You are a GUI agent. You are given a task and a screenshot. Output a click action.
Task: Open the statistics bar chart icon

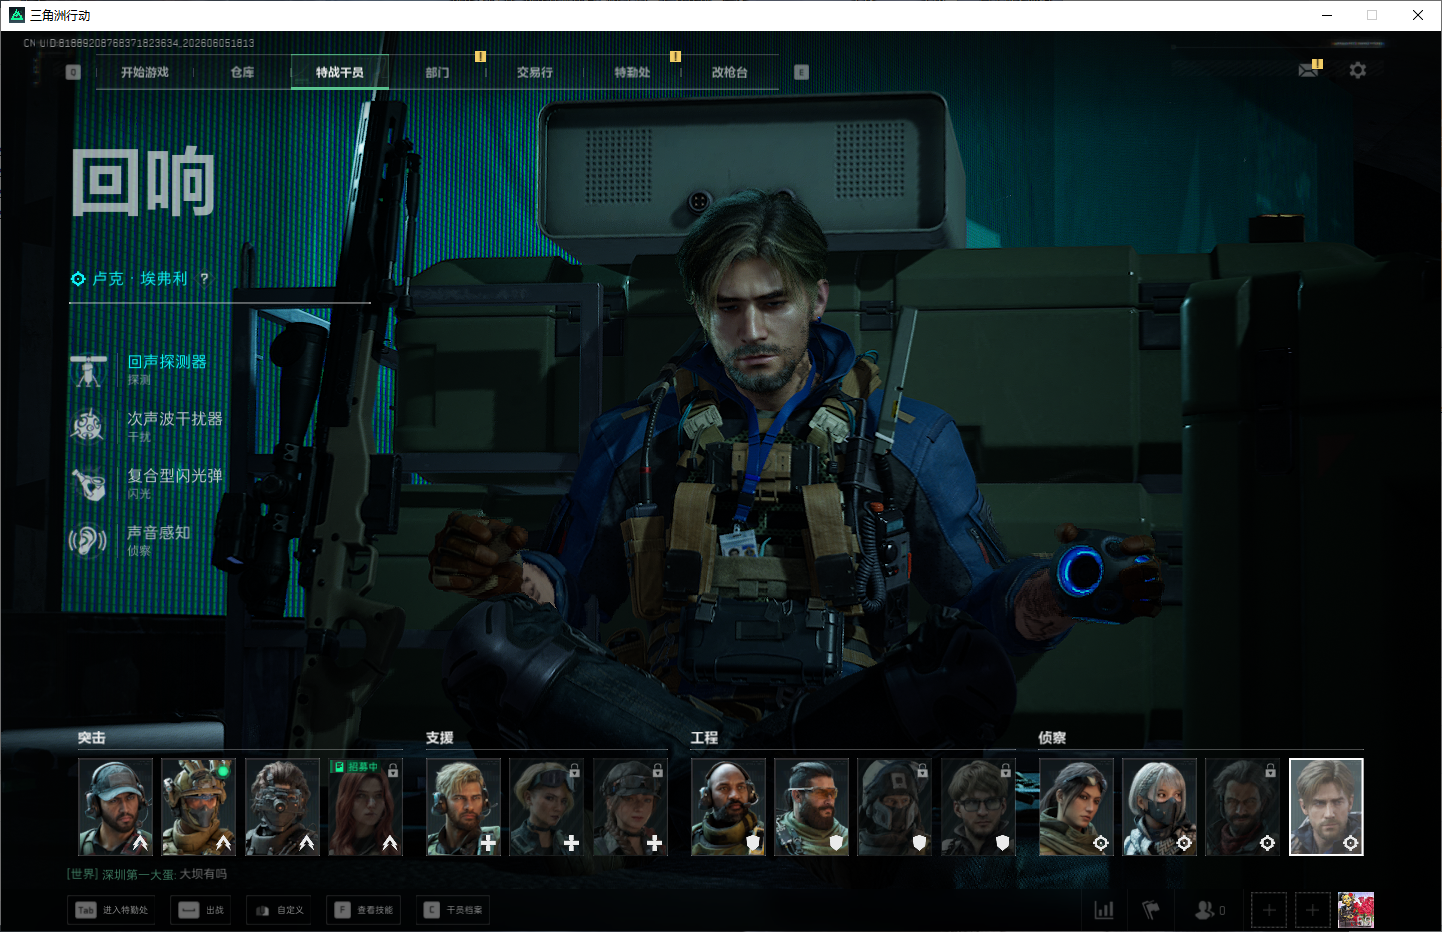[1104, 910]
